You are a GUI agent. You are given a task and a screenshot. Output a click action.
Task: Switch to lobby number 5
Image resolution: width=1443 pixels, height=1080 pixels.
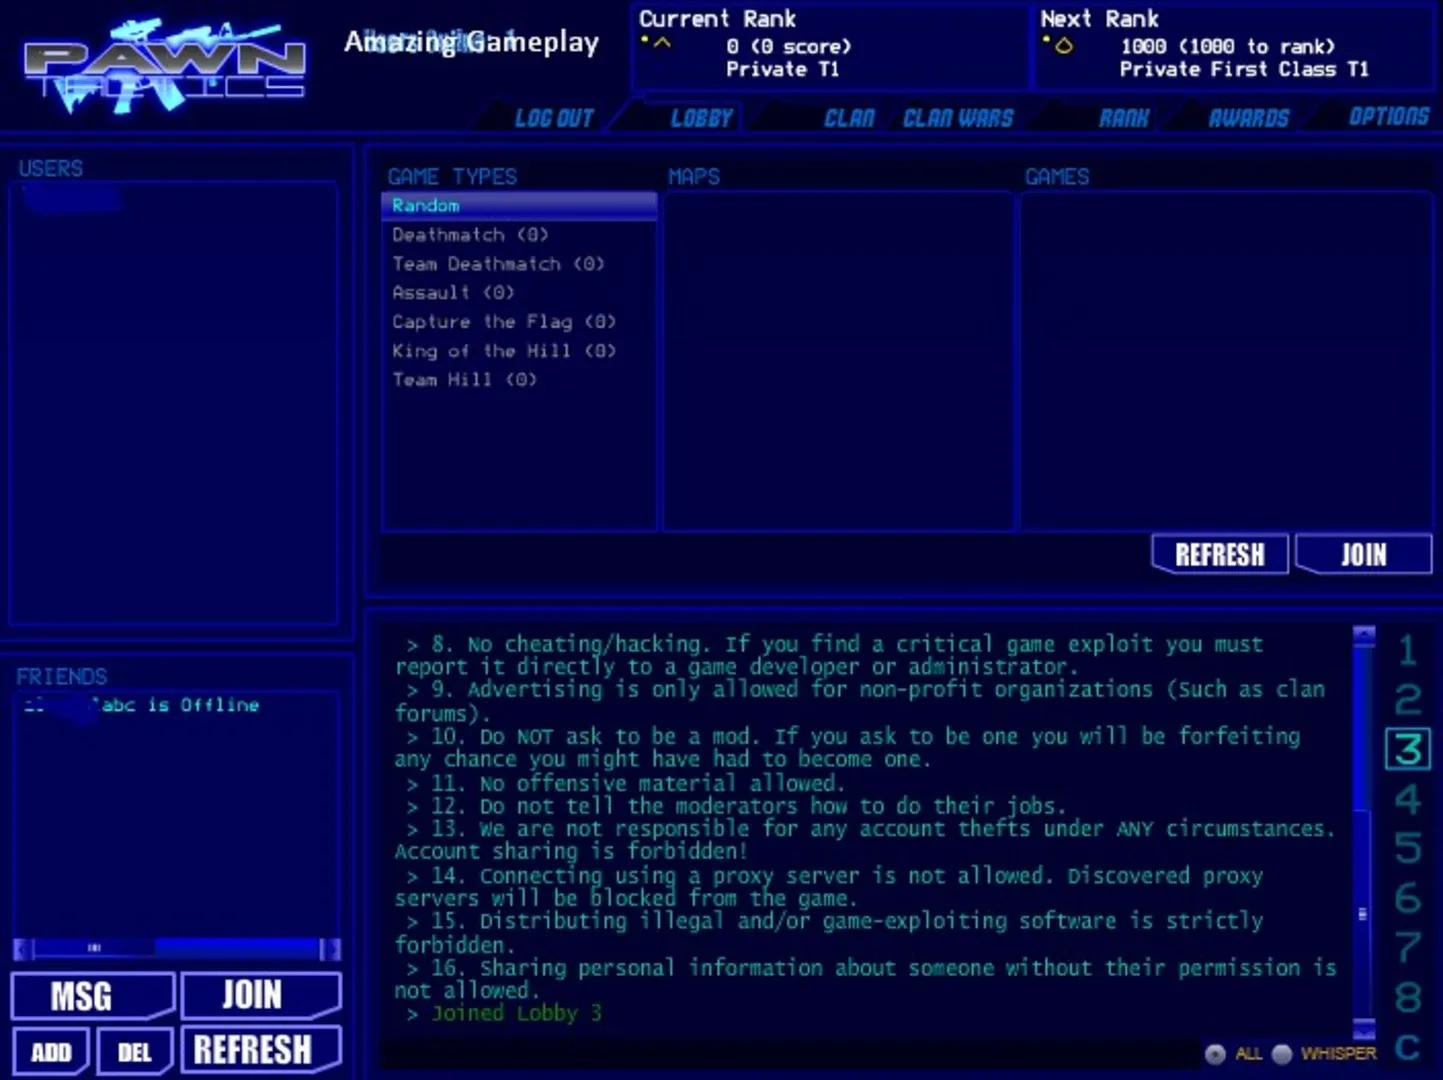(1407, 849)
